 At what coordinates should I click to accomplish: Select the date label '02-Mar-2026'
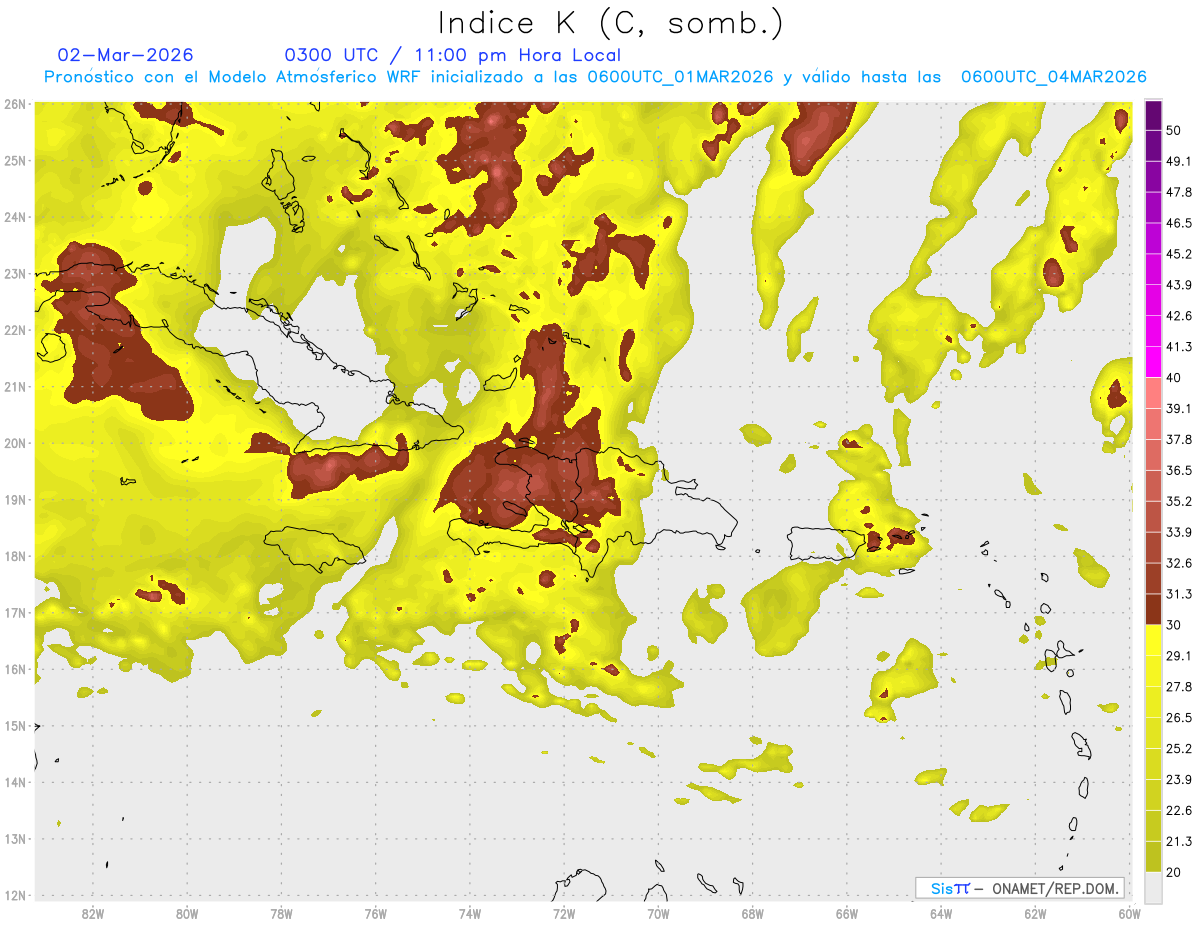[x=126, y=55]
